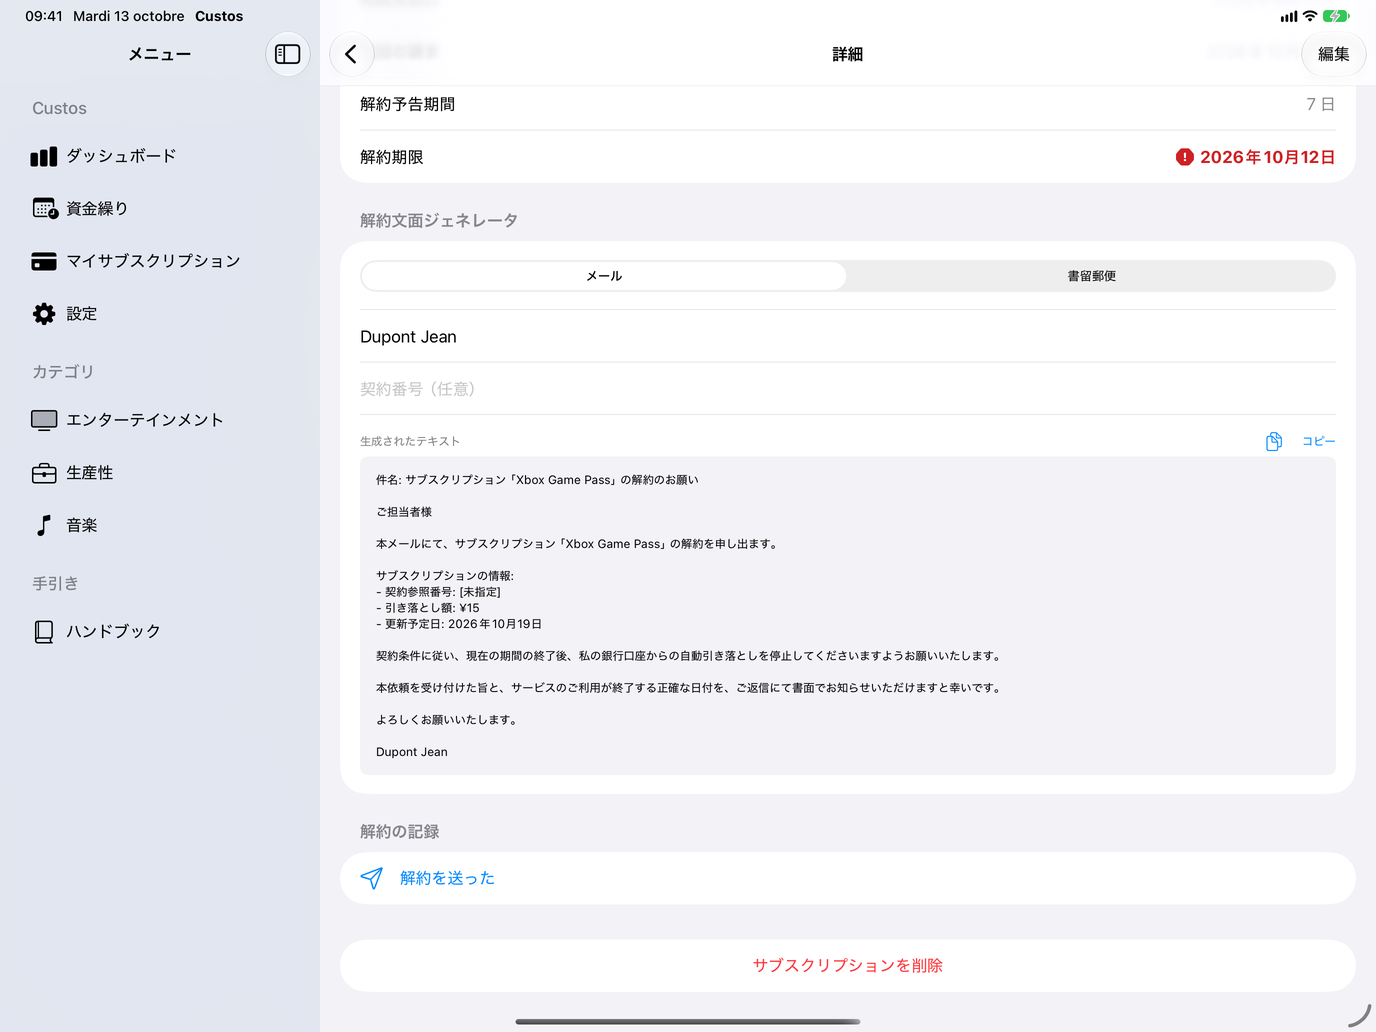Viewport: 1376px width, 1032px height.
Task: Click the 資金繰り calendar icon
Action: click(44, 208)
